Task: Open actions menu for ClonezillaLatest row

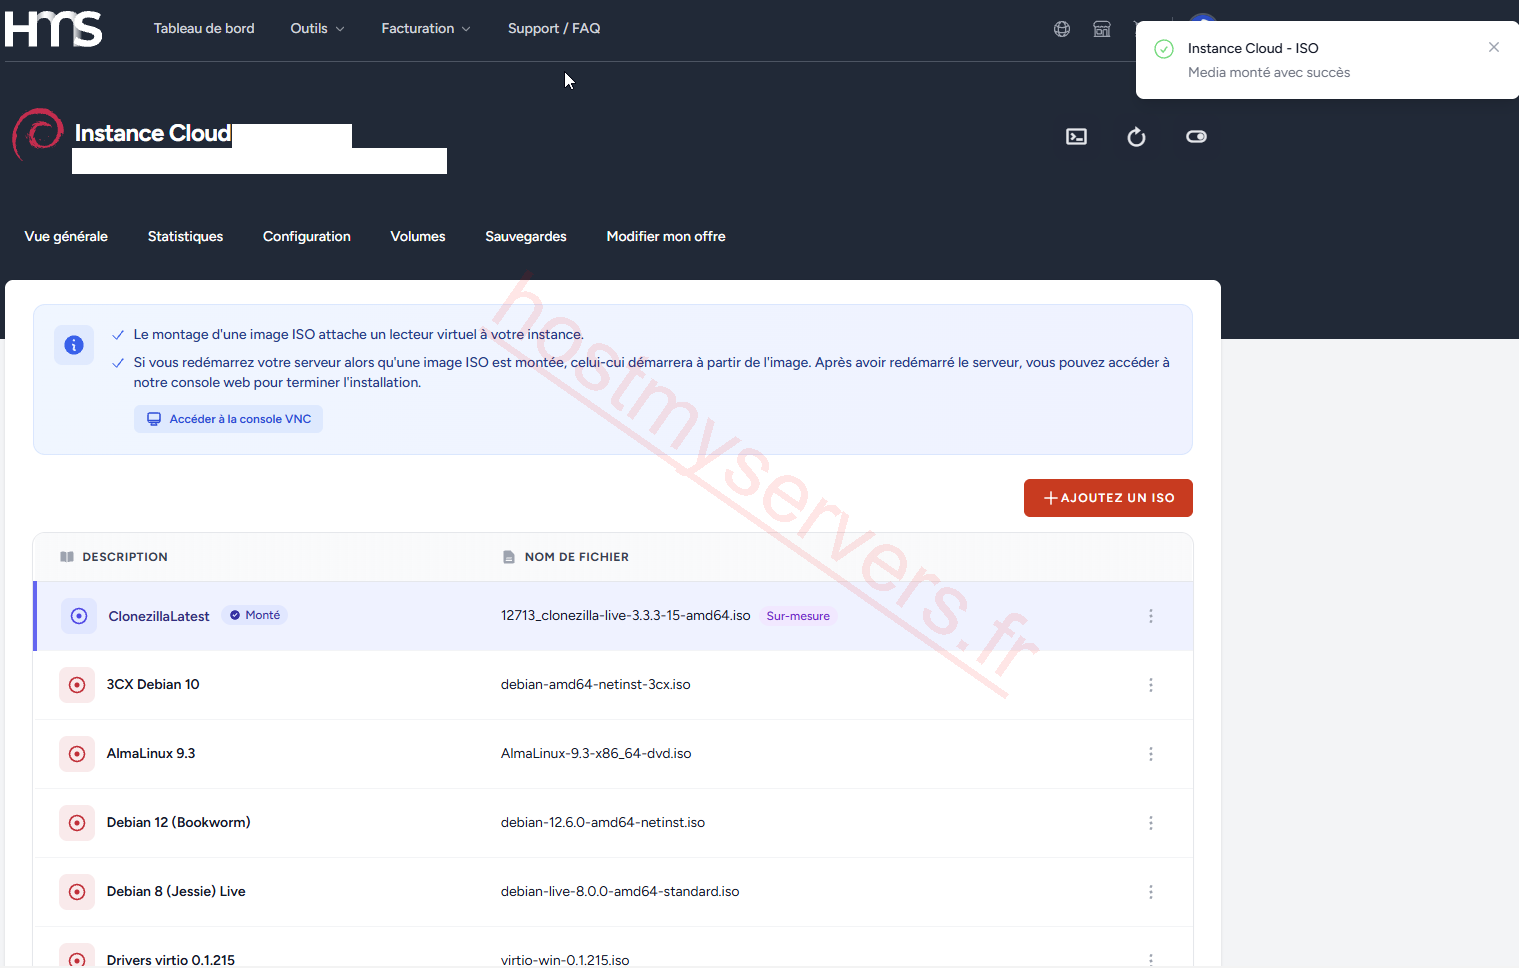Action: pyautogui.click(x=1151, y=616)
